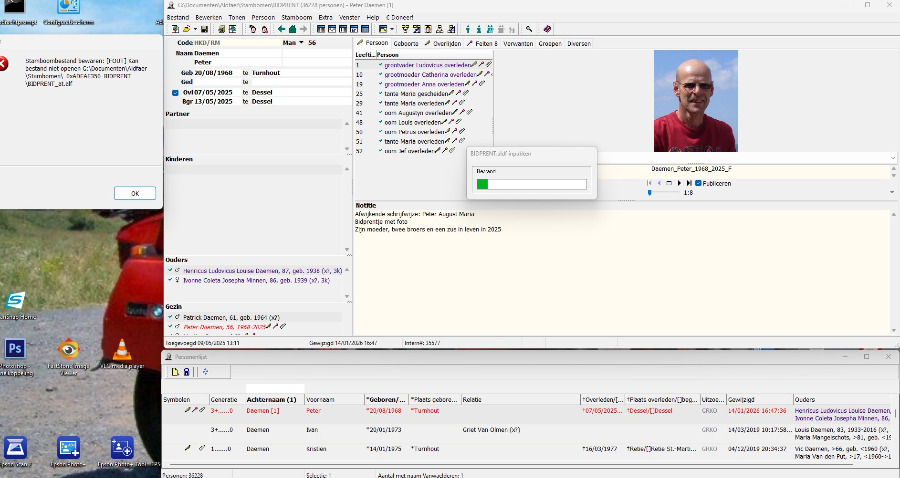900x478 pixels.
Task: Click the green home icon in the toolbar
Action: pyautogui.click(x=291, y=29)
